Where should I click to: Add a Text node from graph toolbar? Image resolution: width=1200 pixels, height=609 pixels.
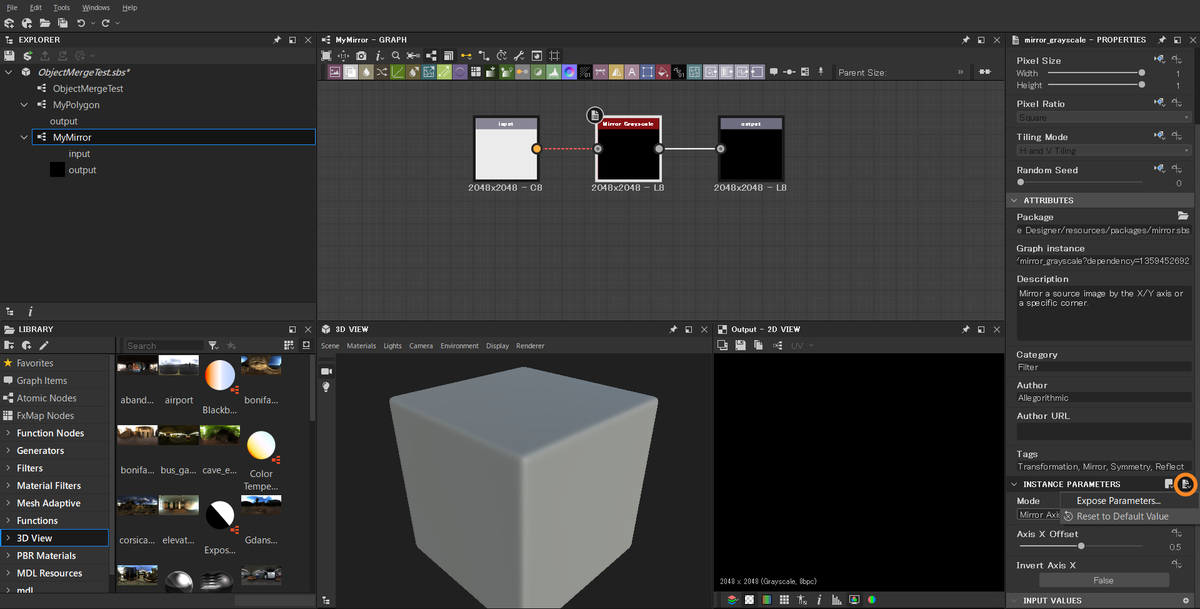631,72
